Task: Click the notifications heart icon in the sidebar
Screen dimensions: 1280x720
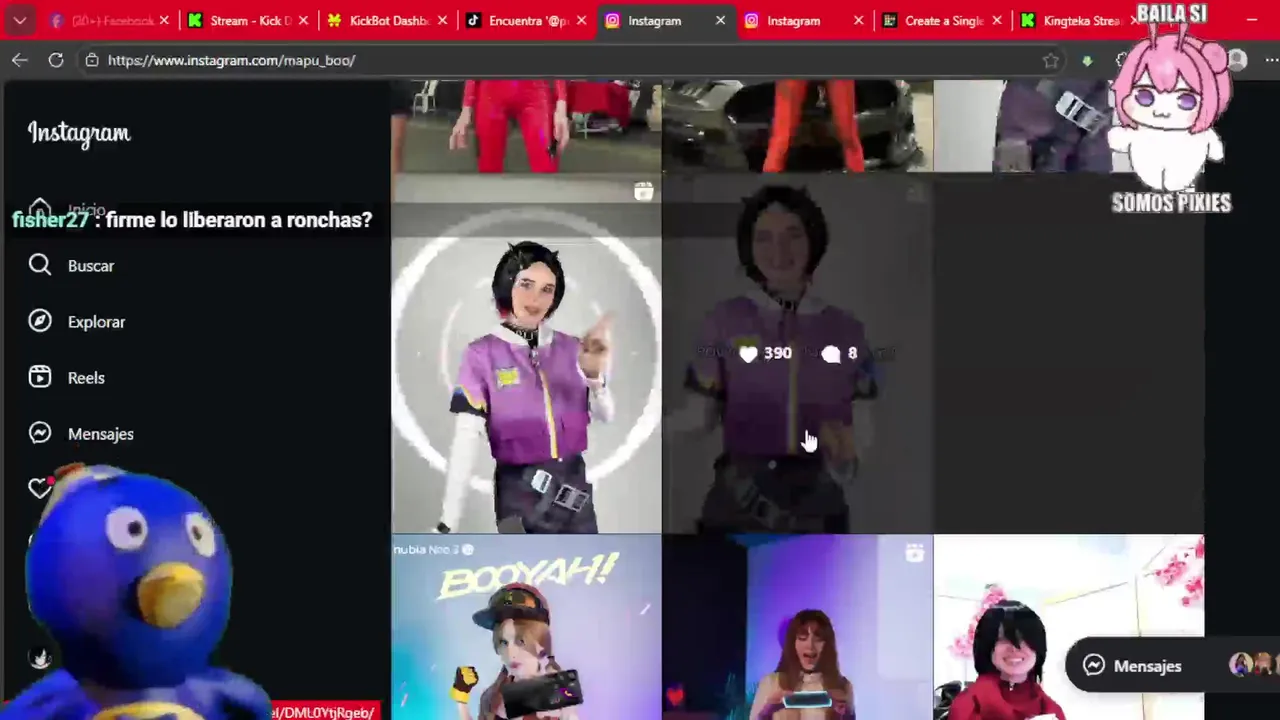Action: [x=39, y=487]
